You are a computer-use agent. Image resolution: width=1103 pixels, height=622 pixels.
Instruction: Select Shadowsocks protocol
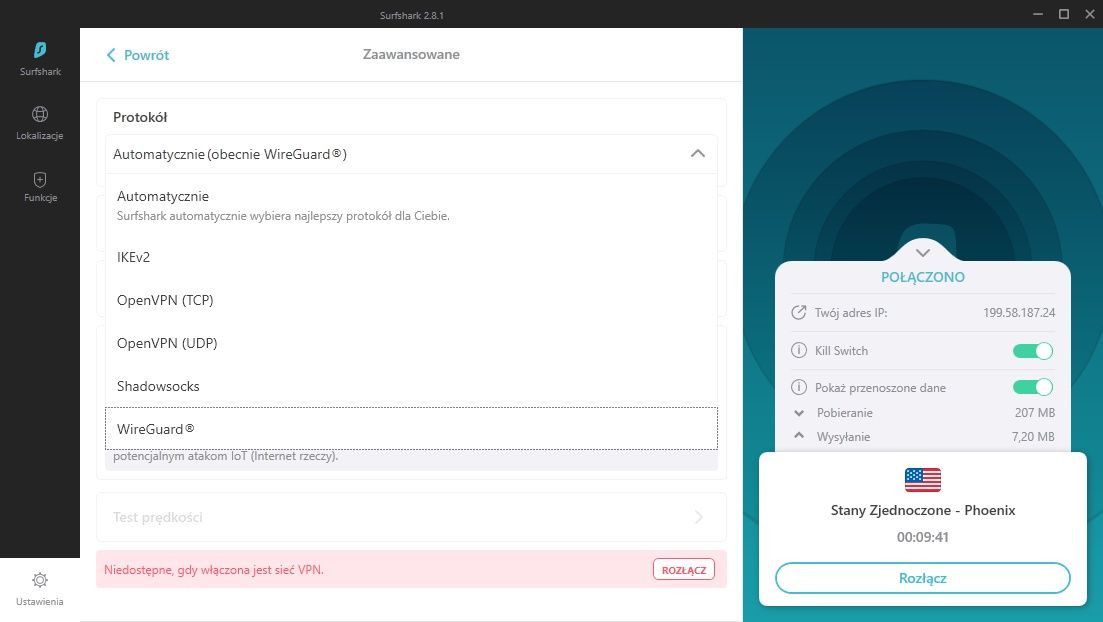(x=411, y=386)
